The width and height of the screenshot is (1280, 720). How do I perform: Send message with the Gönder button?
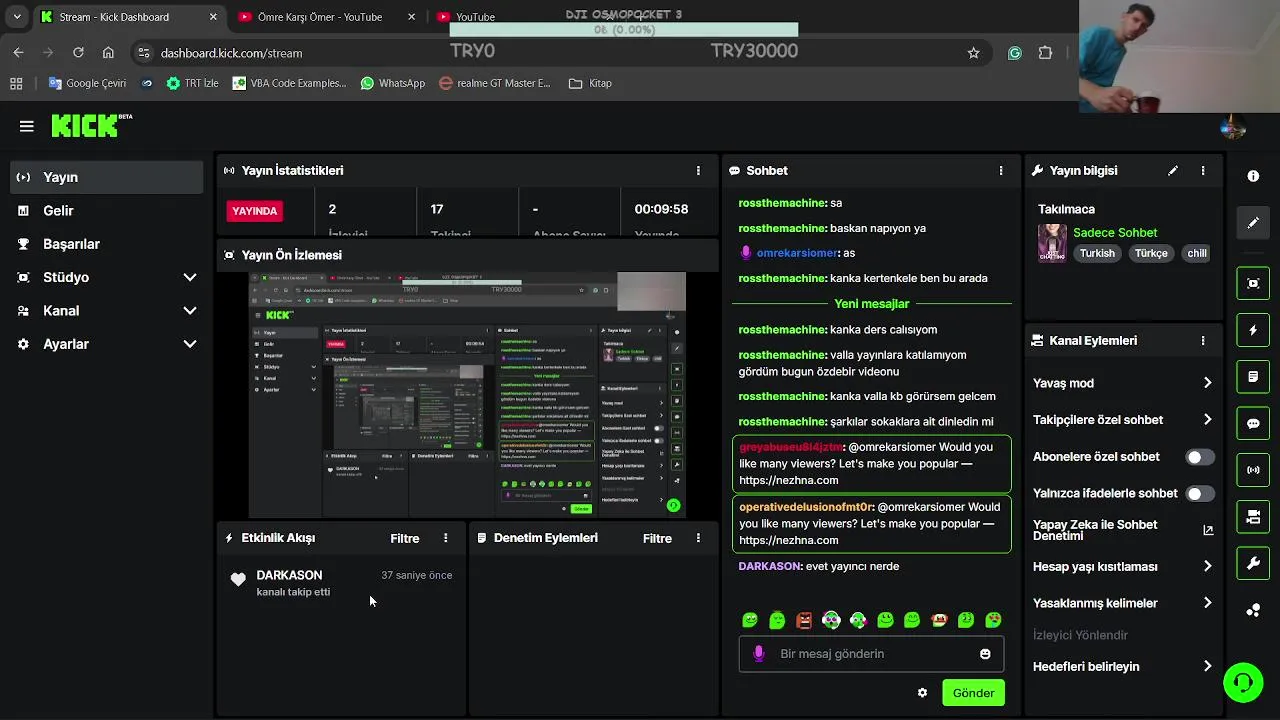[x=973, y=693]
